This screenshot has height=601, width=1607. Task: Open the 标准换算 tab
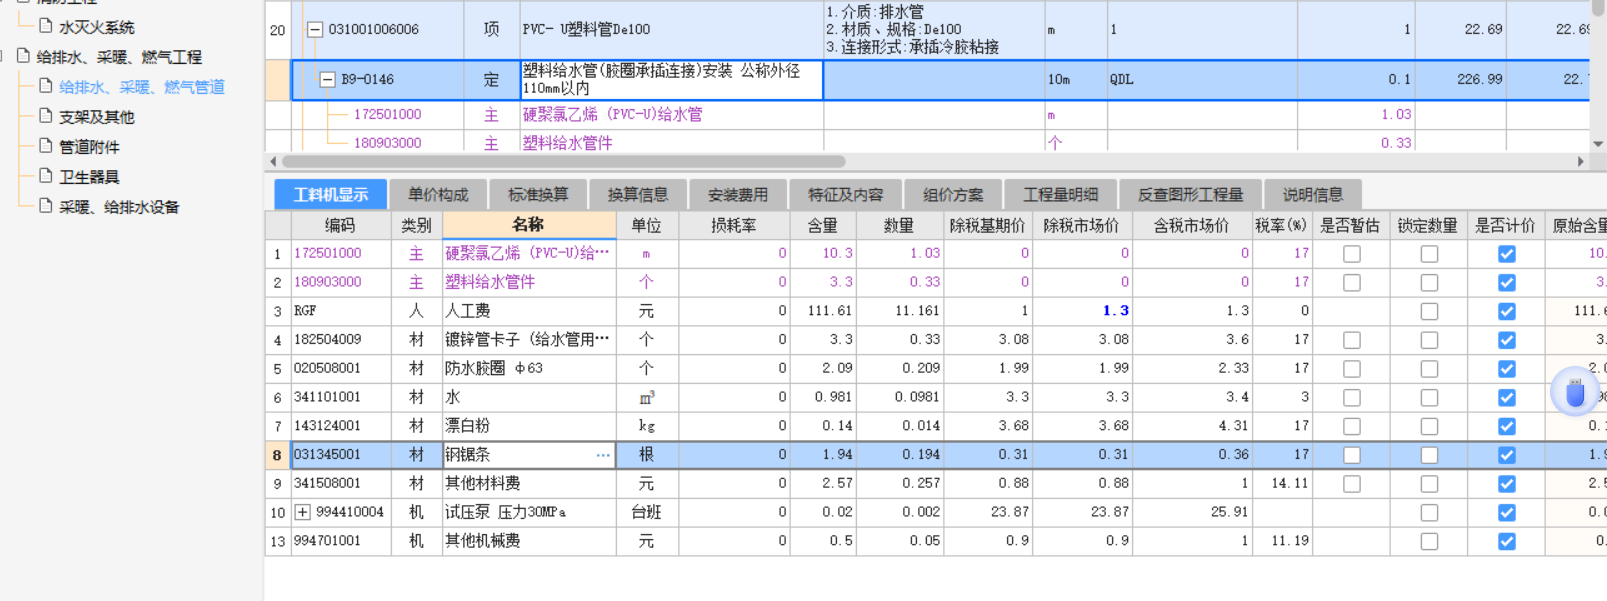click(x=538, y=194)
